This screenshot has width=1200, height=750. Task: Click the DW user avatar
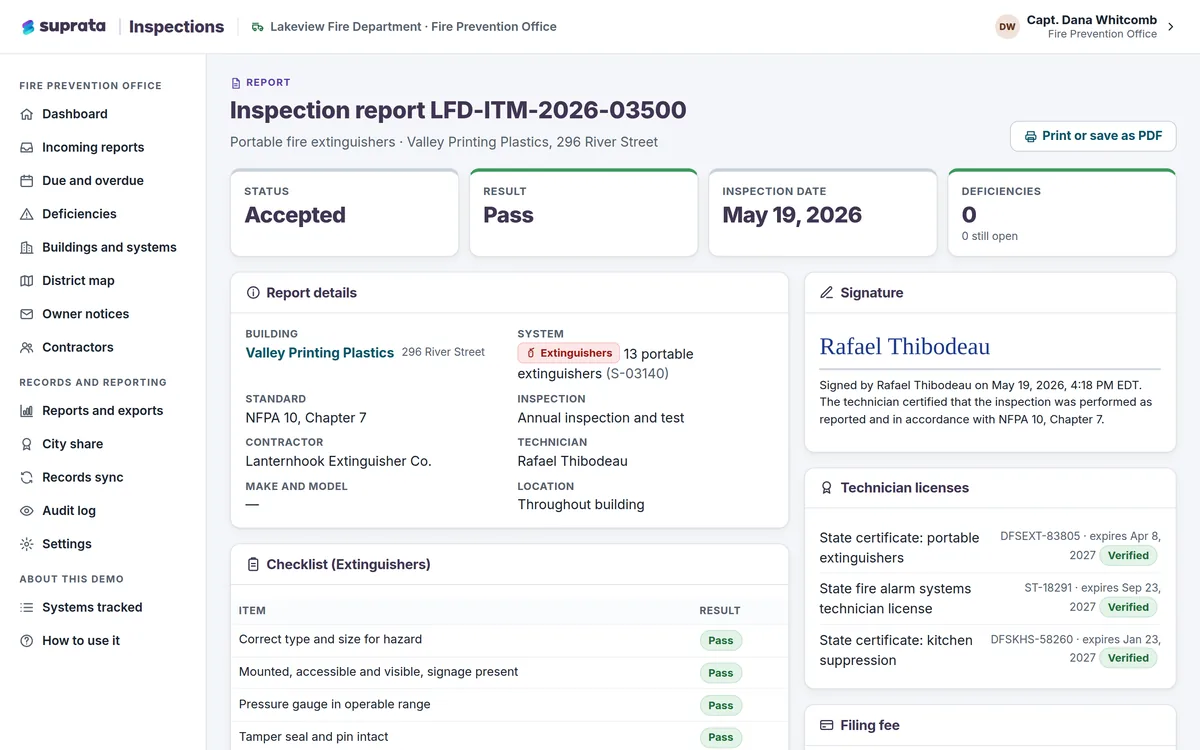coord(1007,27)
